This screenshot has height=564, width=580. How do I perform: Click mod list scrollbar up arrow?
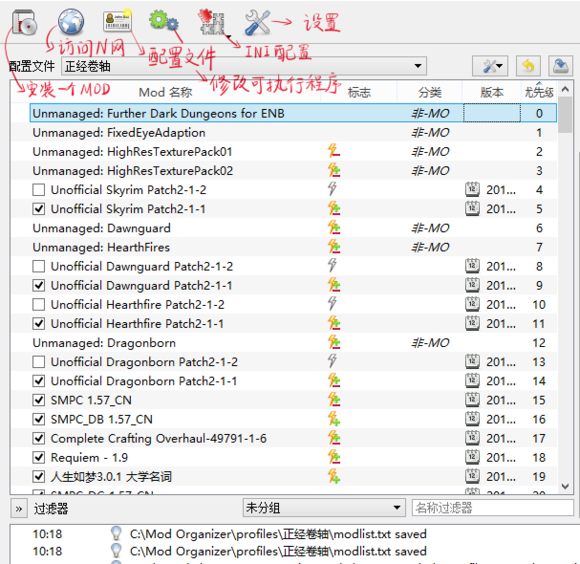[x=565, y=90]
